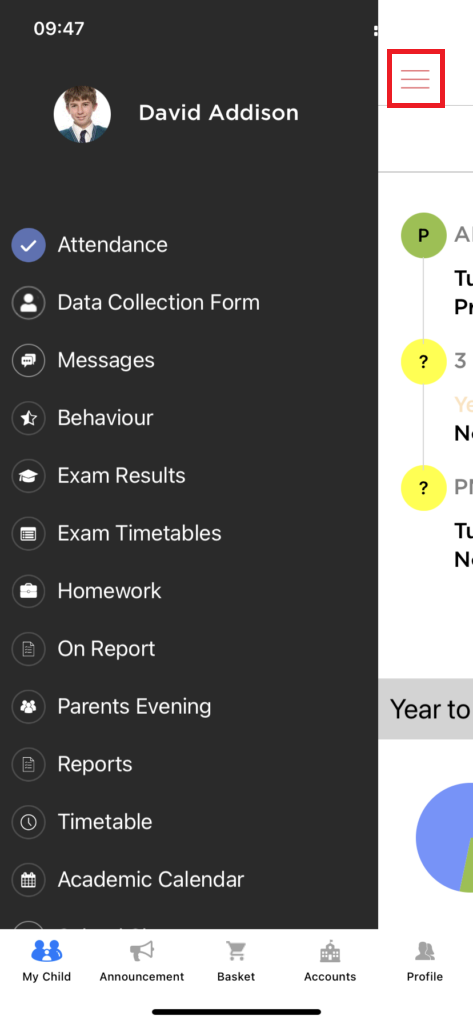473x1024 pixels.
Task: Tap David Addison's profile photo
Action: tap(82, 114)
